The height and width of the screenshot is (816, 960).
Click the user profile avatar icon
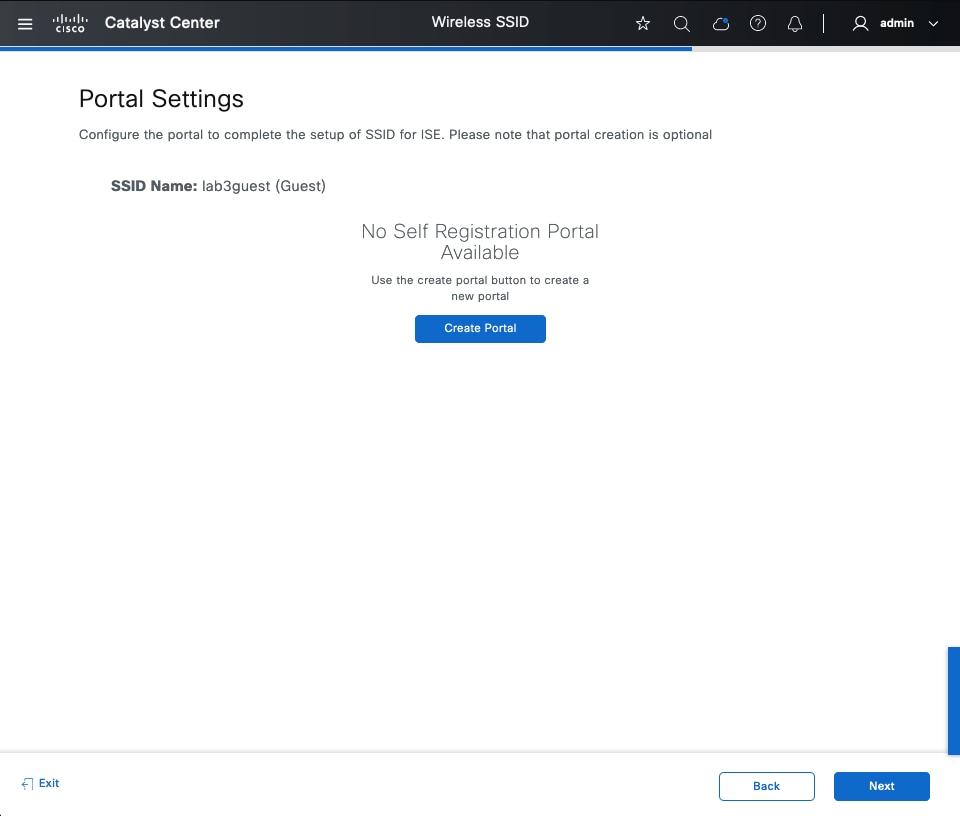tap(860, 23)
